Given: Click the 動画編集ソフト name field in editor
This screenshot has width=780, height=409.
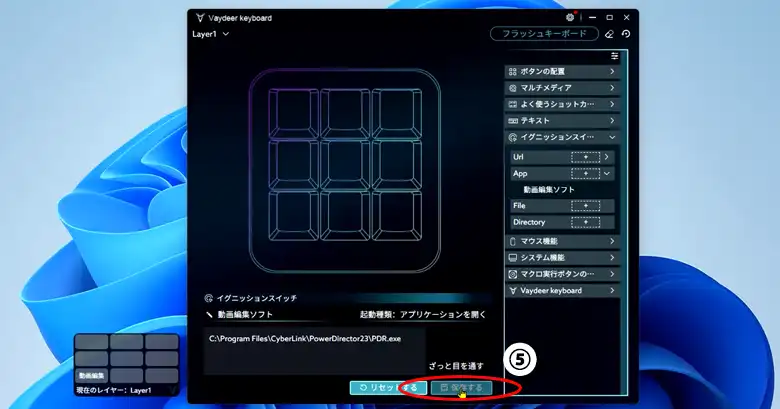Looking at the screenshot, I should 245,314.
